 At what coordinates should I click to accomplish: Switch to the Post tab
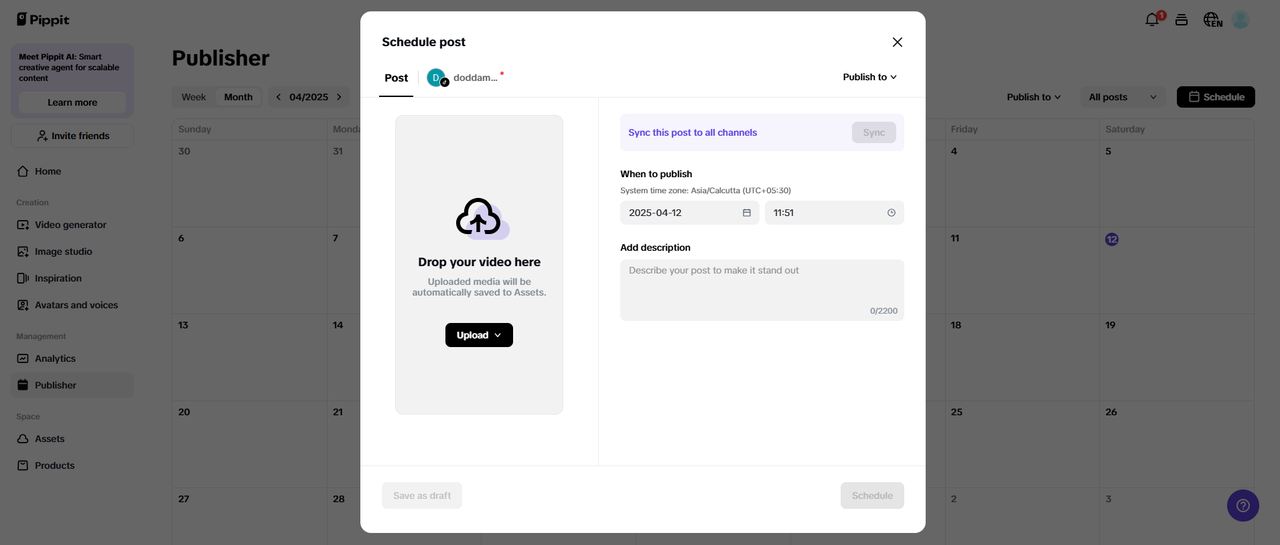[x=396, y=78]
